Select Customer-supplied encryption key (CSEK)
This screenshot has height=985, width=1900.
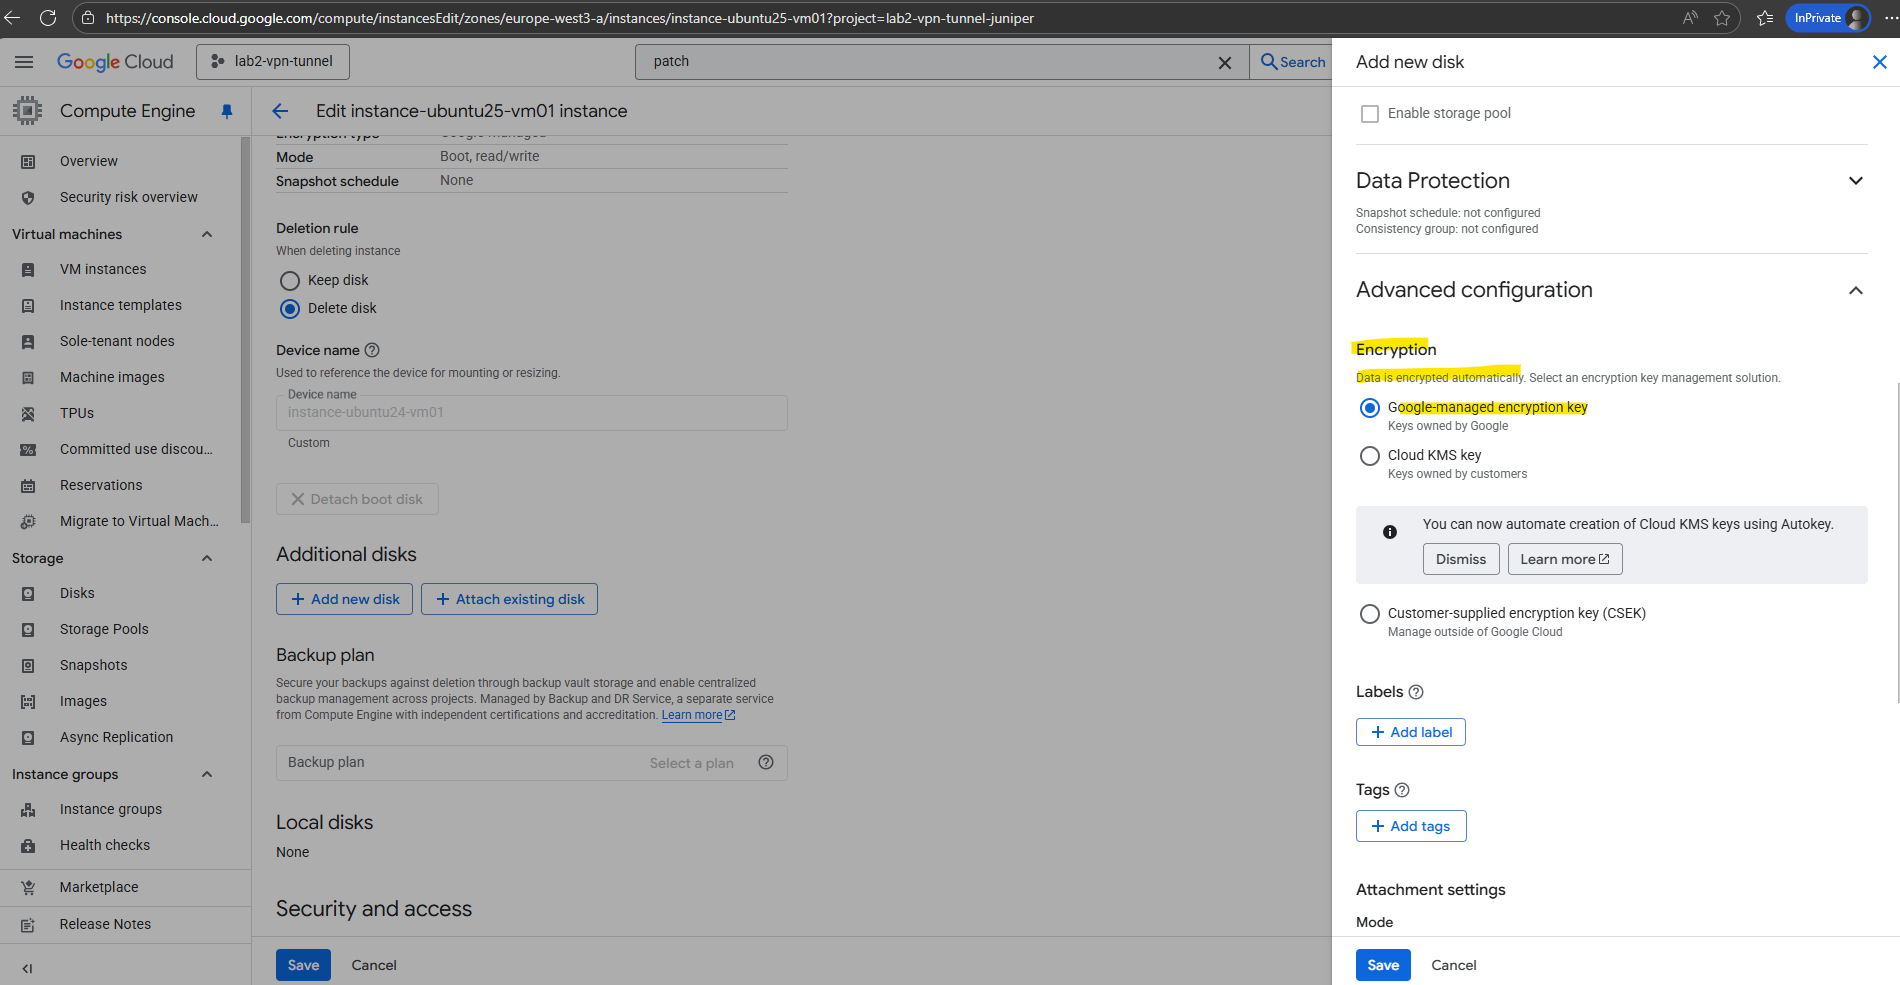click(x=1370, y=614)
